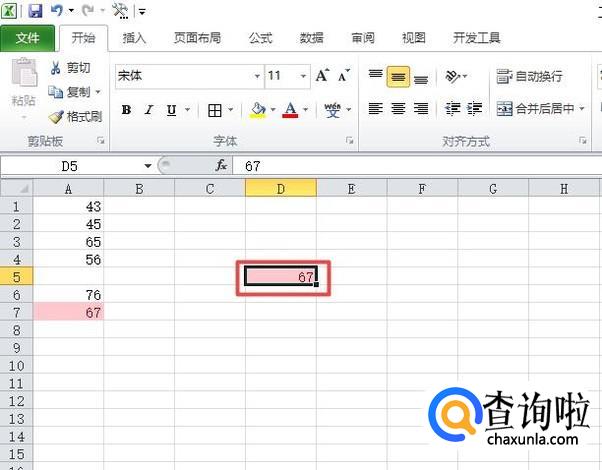602x470 pixels.
Task: Click the Fill Color paint bucket icon
Action: [258, 110]
